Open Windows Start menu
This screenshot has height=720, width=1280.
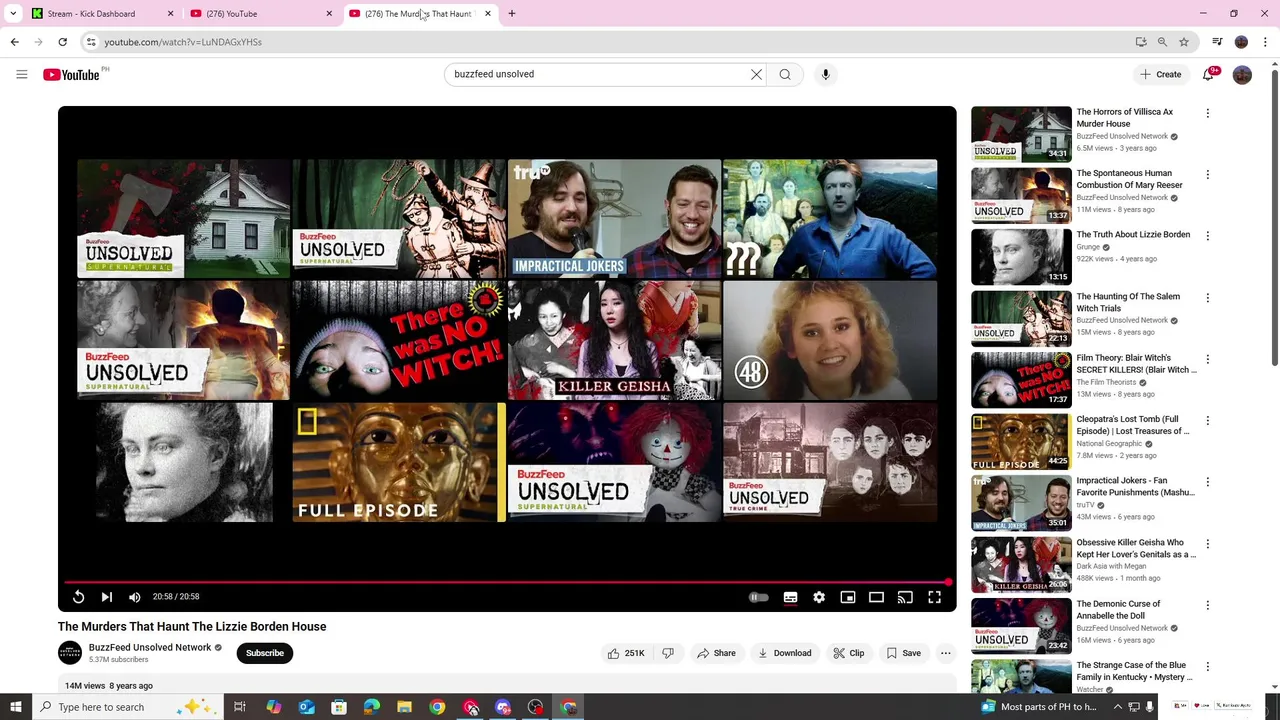click(x=15, y=707)
